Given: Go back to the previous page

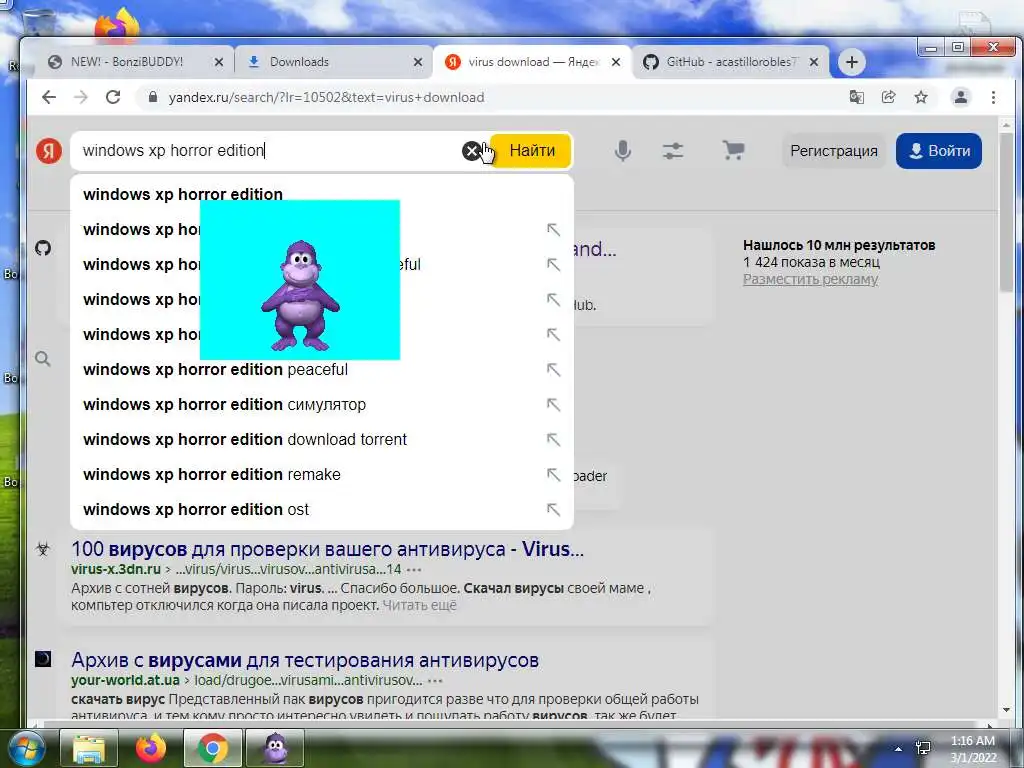Looking at the screenshot, I should click(x=49, y=97).
